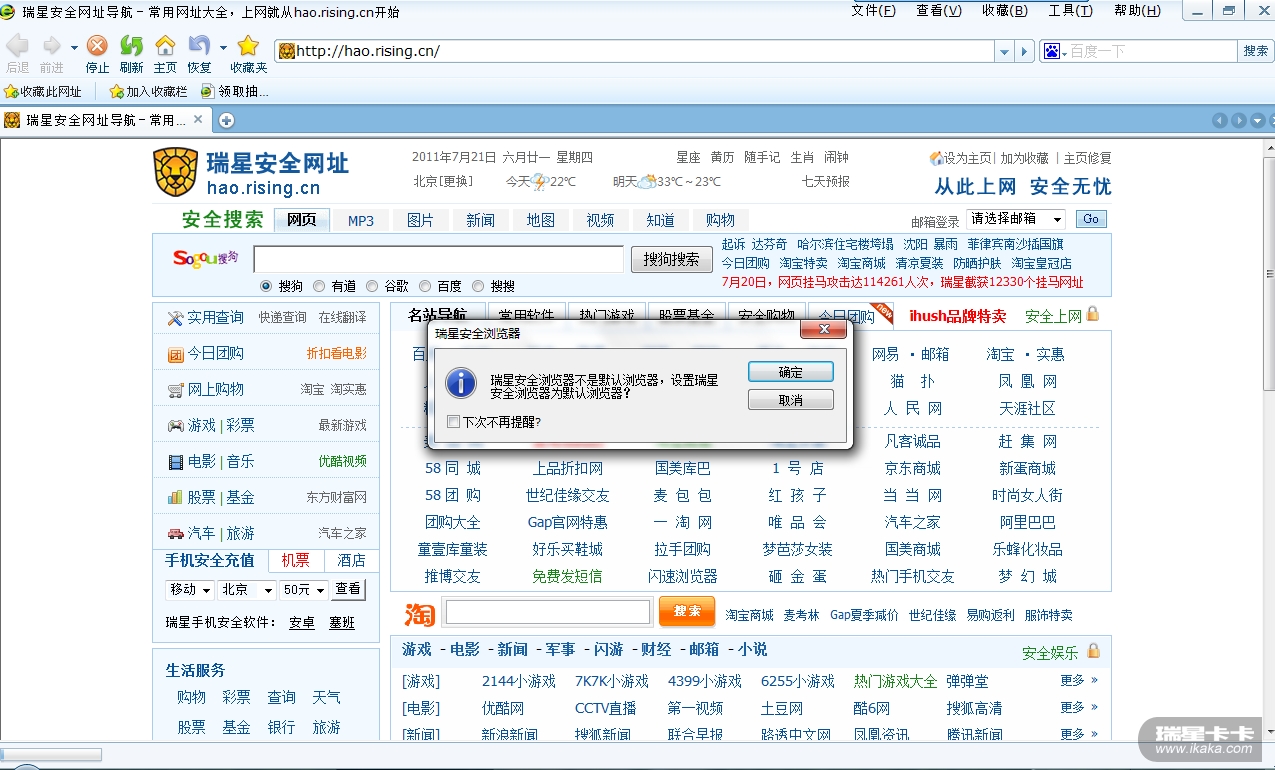
Task: Click the Baidu paw search-engine icon
Action: [1051, 51]
